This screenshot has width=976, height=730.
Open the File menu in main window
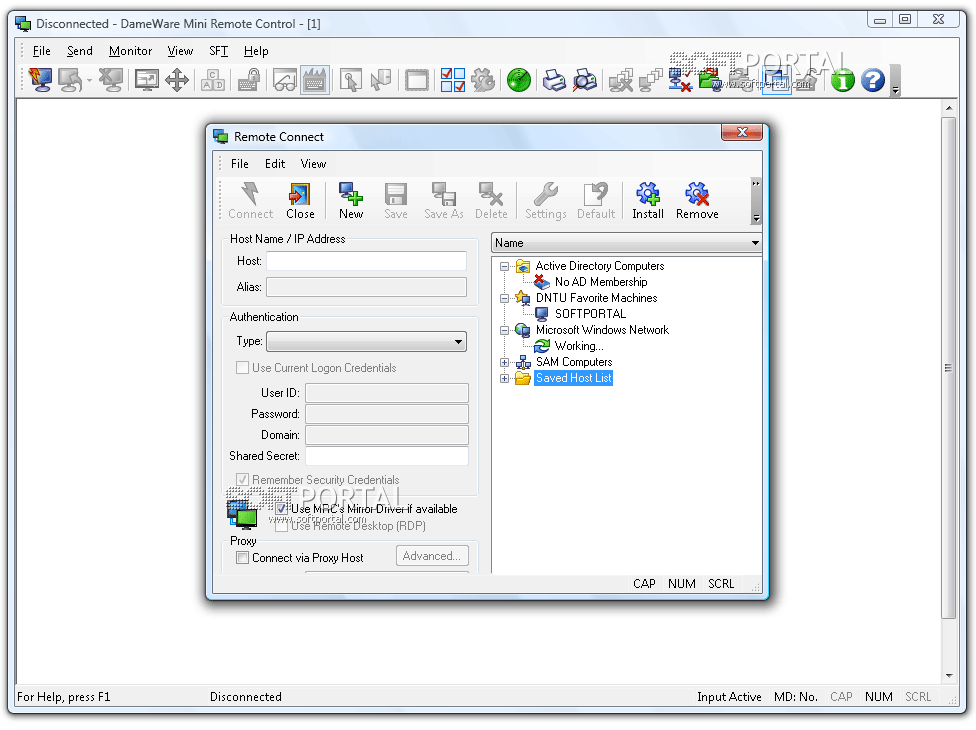click(x=41, y=51)
